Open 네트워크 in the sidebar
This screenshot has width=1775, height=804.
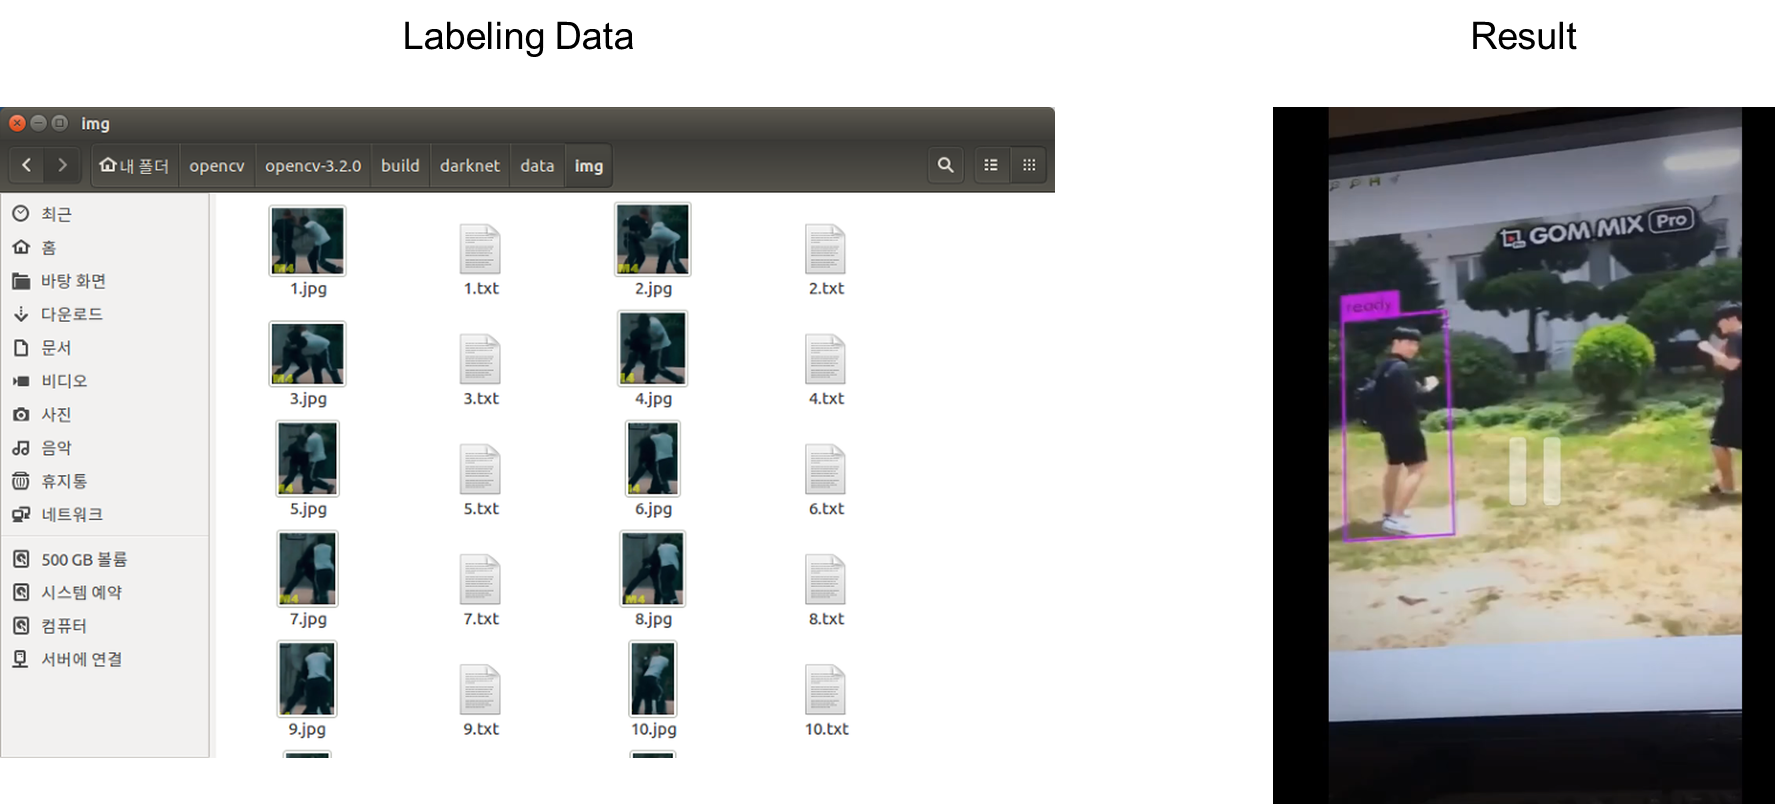pos(71,514)
